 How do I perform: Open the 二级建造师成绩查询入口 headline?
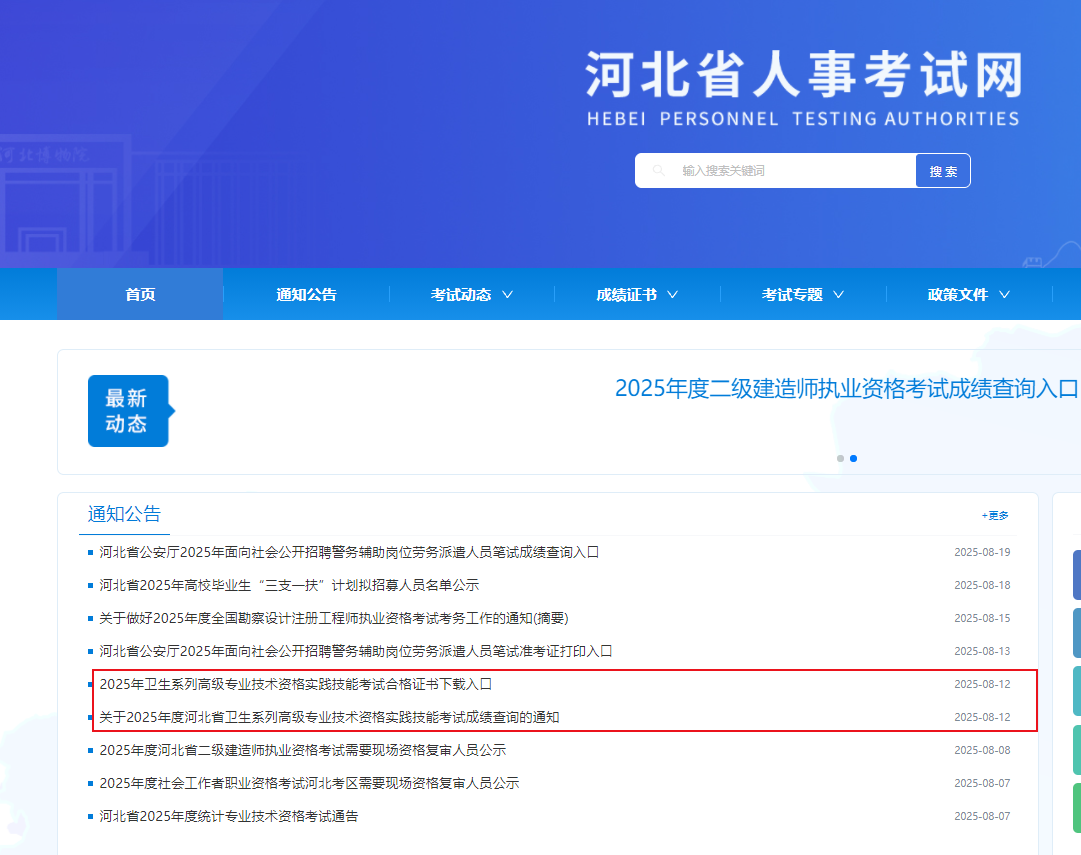[x=846, y=388]
